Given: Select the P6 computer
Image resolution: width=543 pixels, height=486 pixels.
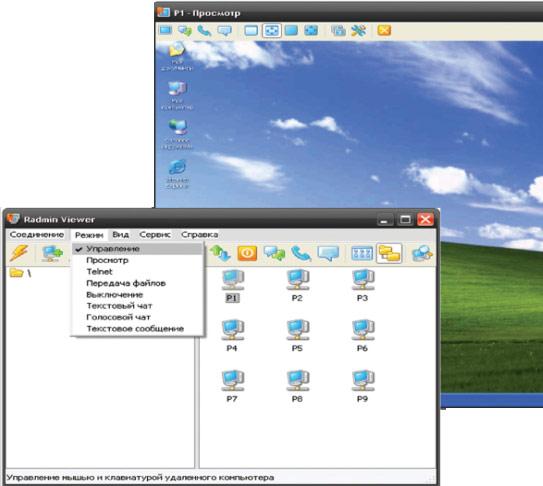Looking at the screenshot, I should pos(362,336).
